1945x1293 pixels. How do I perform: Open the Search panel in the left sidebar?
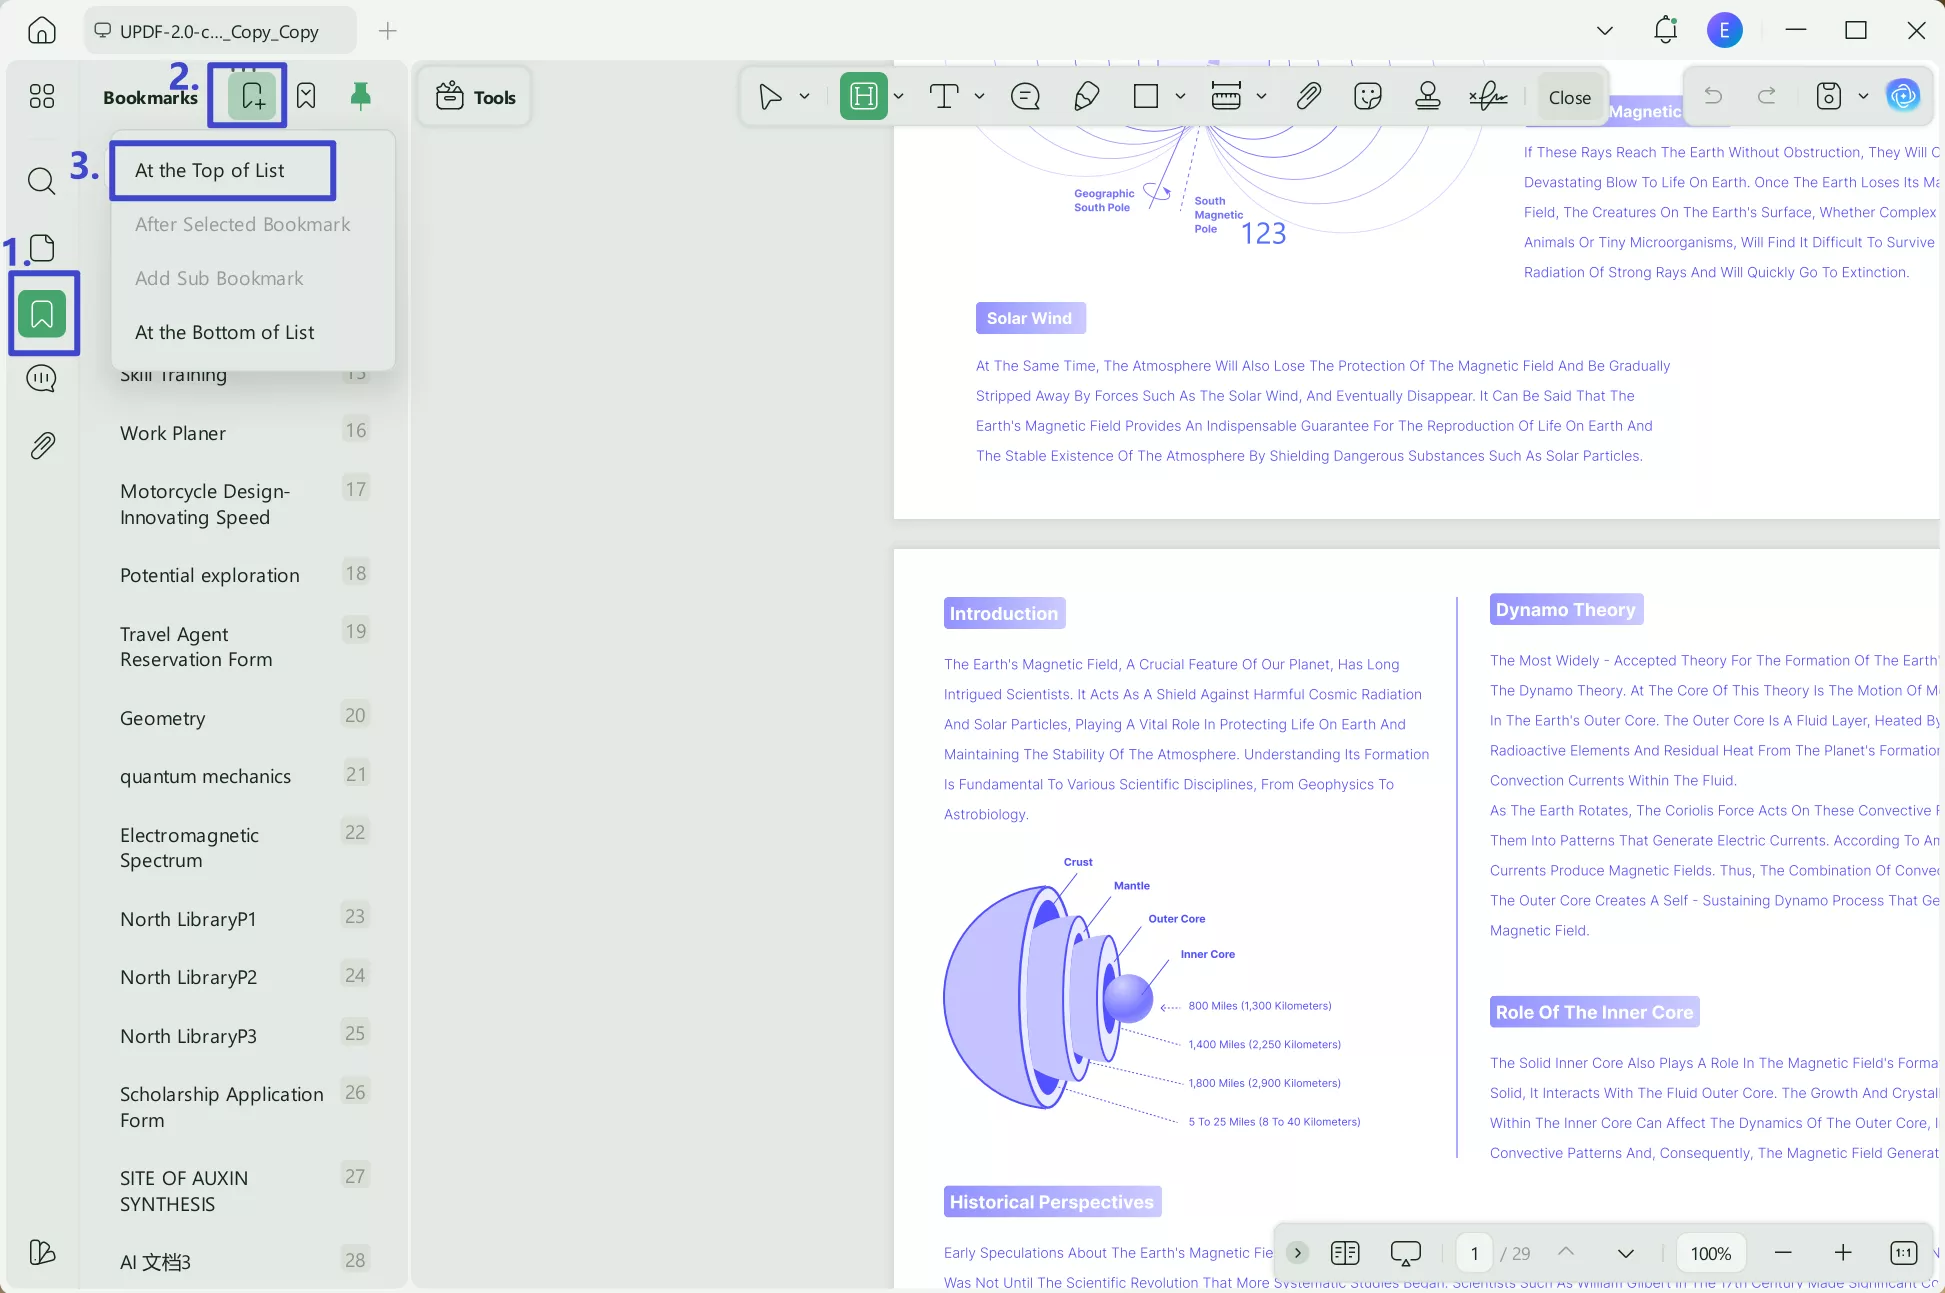tap(41, 181)
